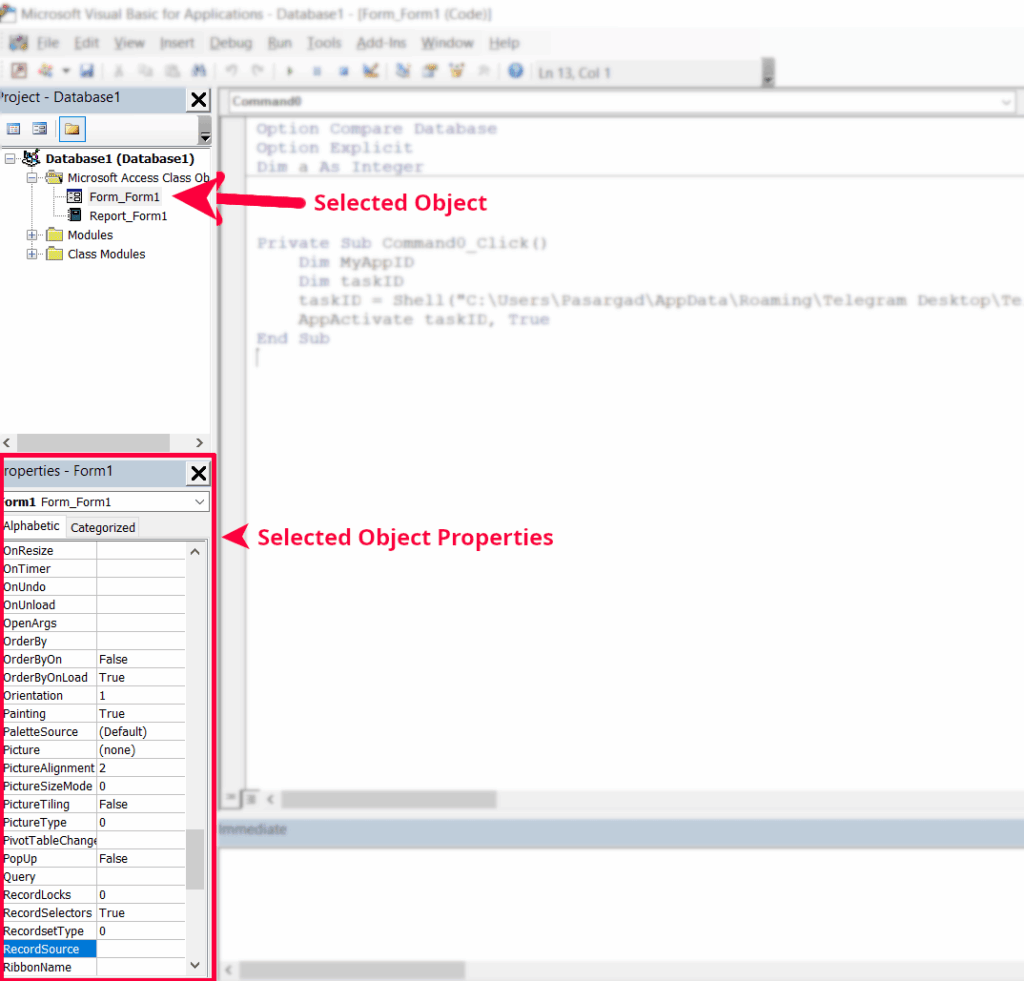The image size is (1024, 981).
Task: Click Project panel horizontal scroll left arrow
Action: 7,443
